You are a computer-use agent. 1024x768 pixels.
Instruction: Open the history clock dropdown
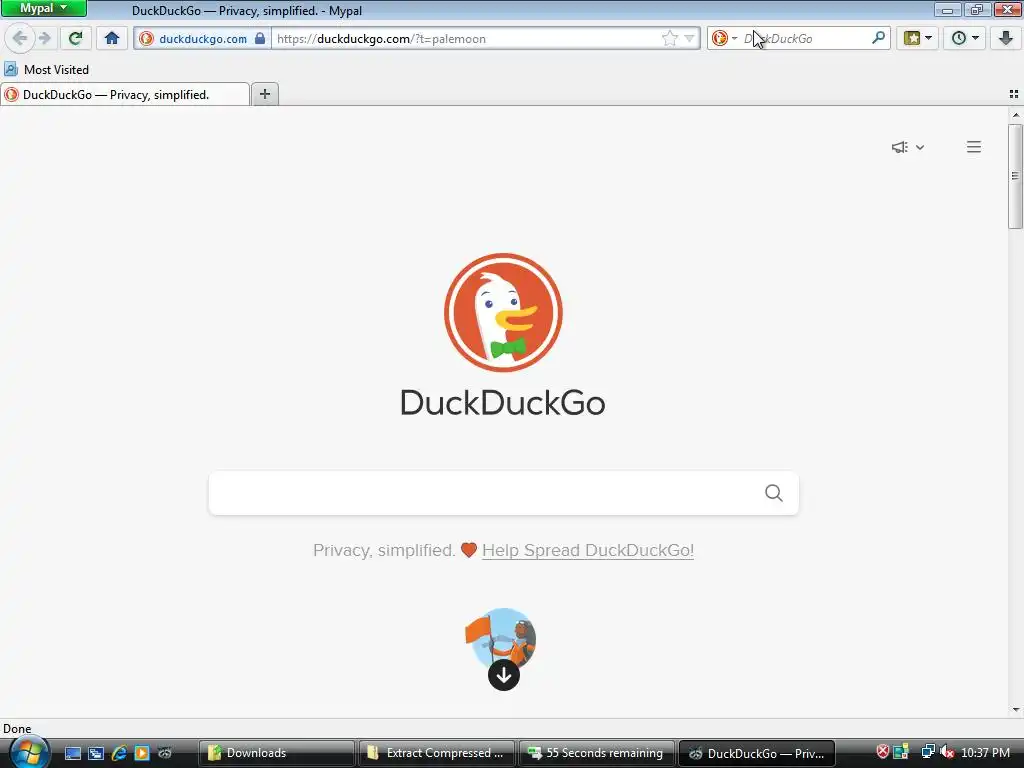coord(965,38)
